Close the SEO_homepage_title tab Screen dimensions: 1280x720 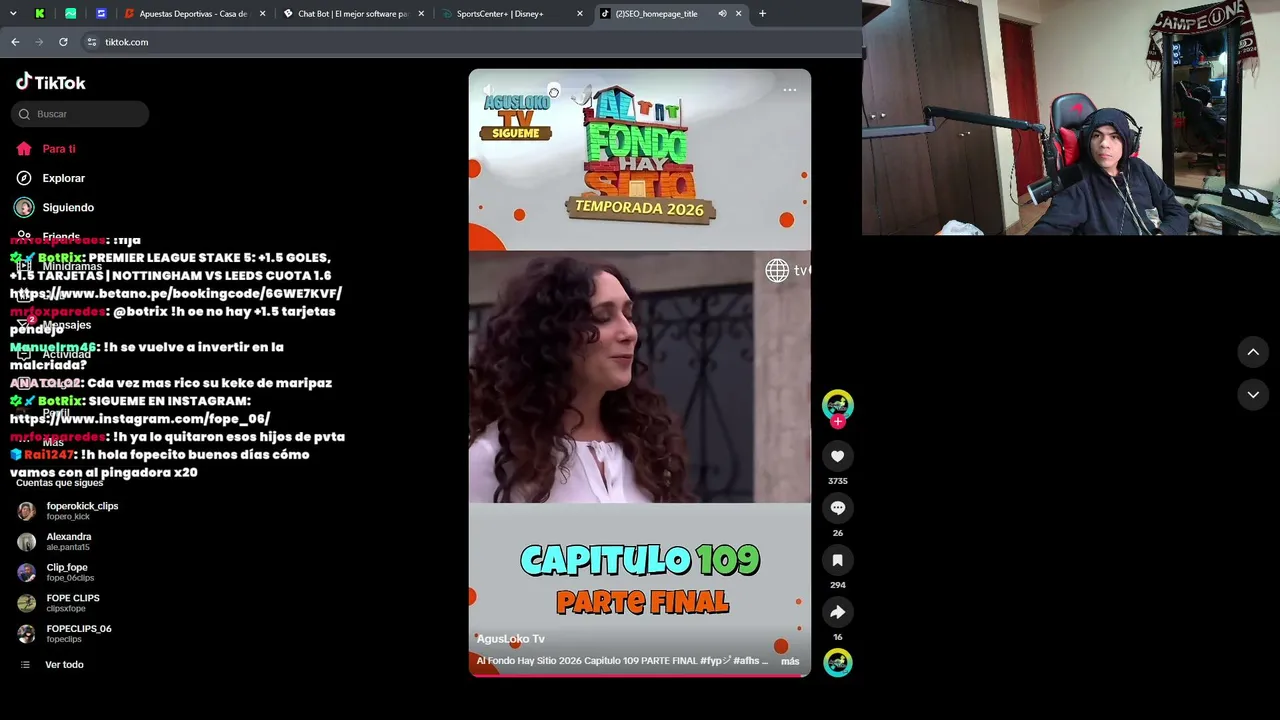739,14
